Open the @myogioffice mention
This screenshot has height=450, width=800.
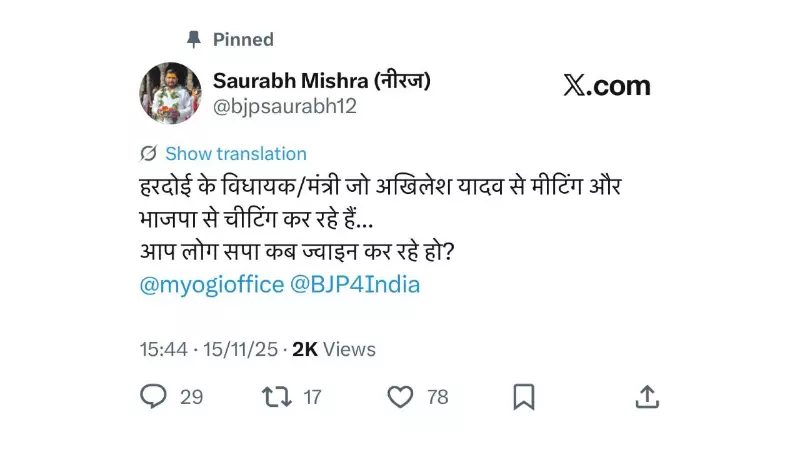coord(210,284)
